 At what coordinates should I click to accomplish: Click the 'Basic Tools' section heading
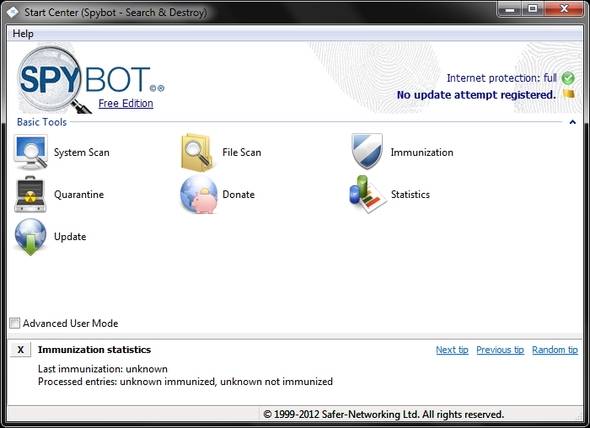click(42, 122)
